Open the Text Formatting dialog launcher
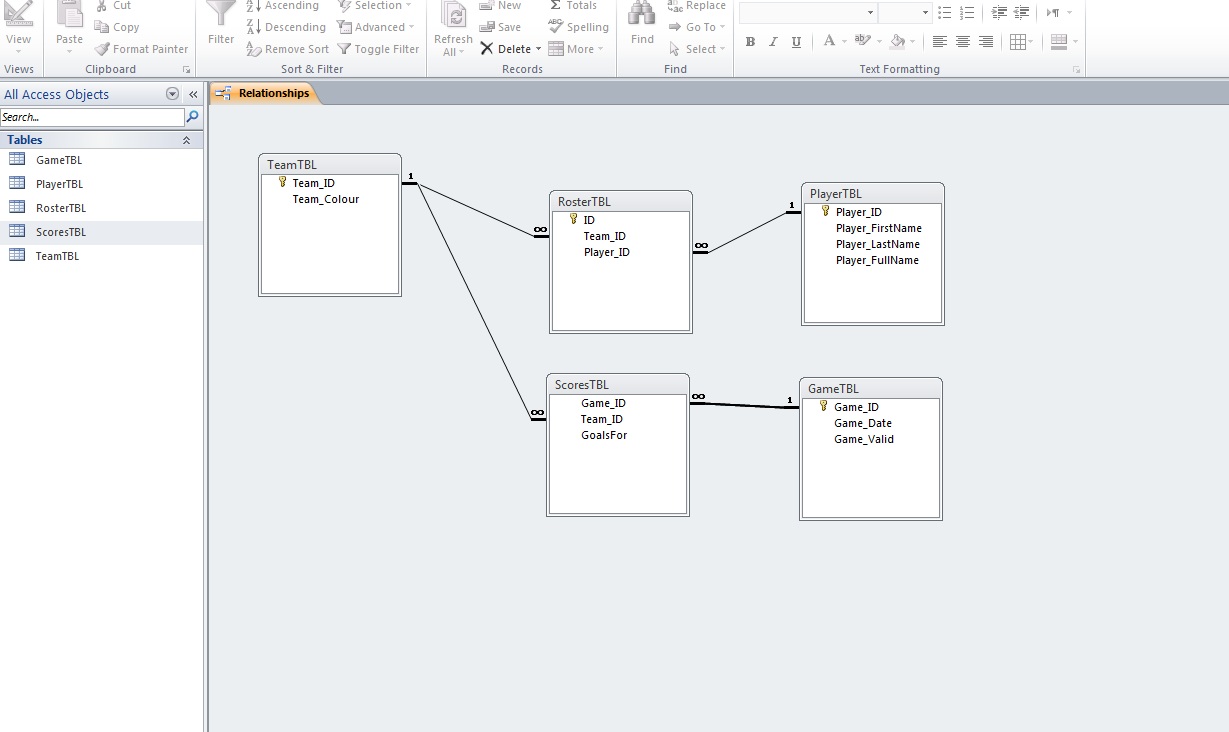This screenshot has width=1229, height=732. pos(1077,70)
